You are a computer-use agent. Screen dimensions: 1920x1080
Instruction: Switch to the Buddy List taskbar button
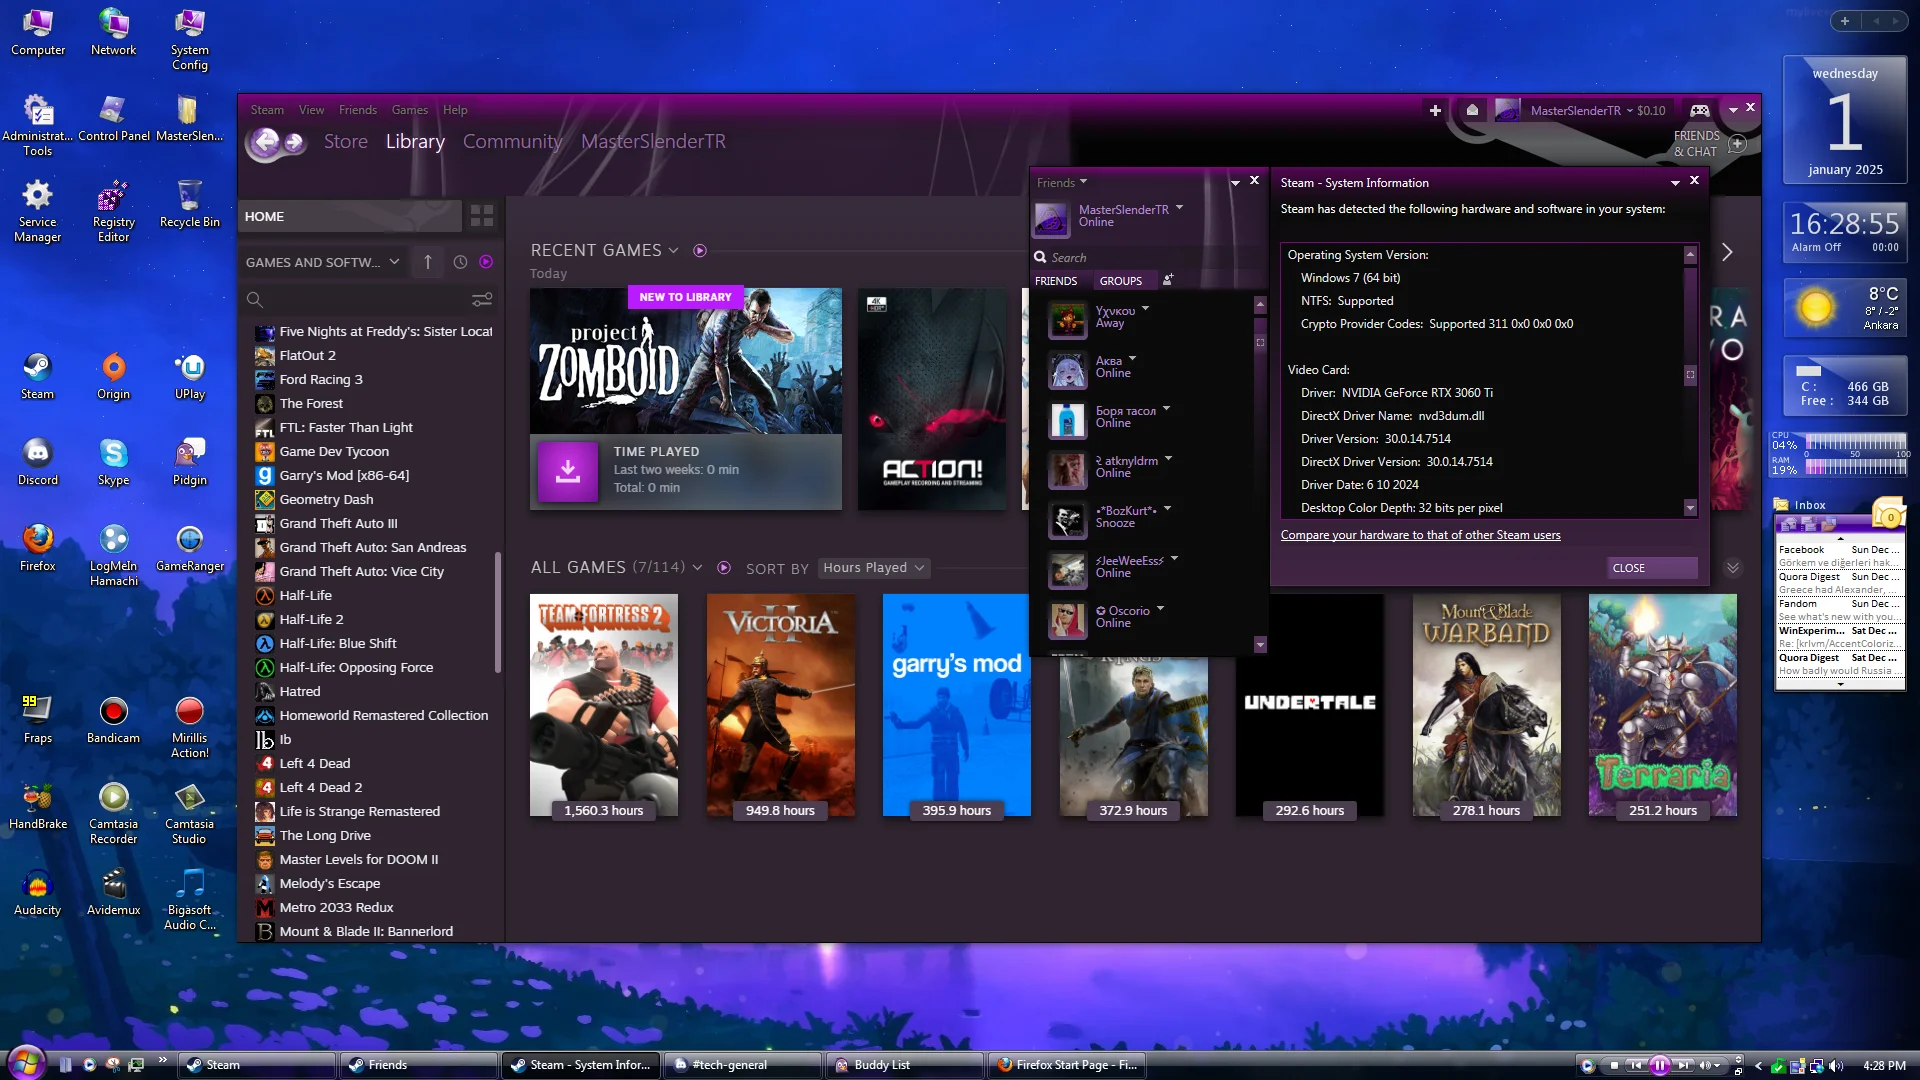click(x=905, y=1065)
